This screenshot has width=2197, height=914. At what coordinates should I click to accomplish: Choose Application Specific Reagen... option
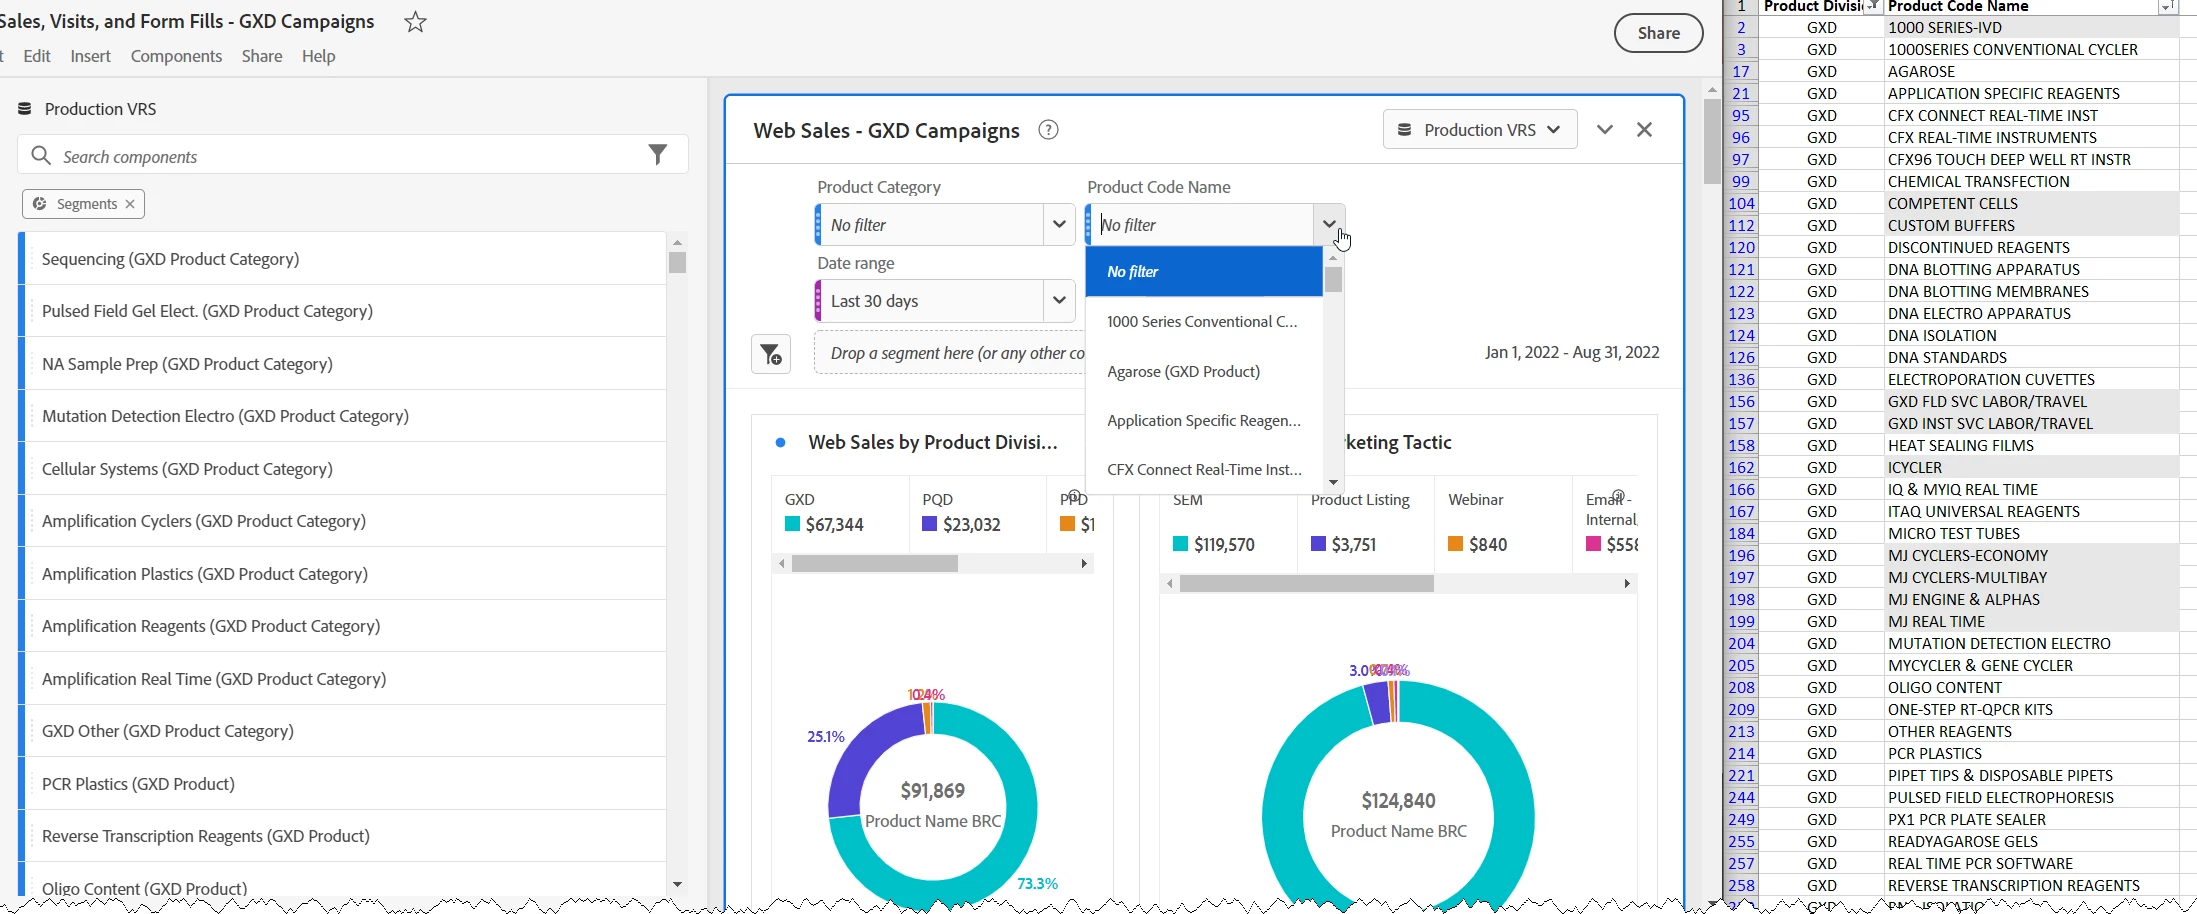click(x=1204, y=421)
